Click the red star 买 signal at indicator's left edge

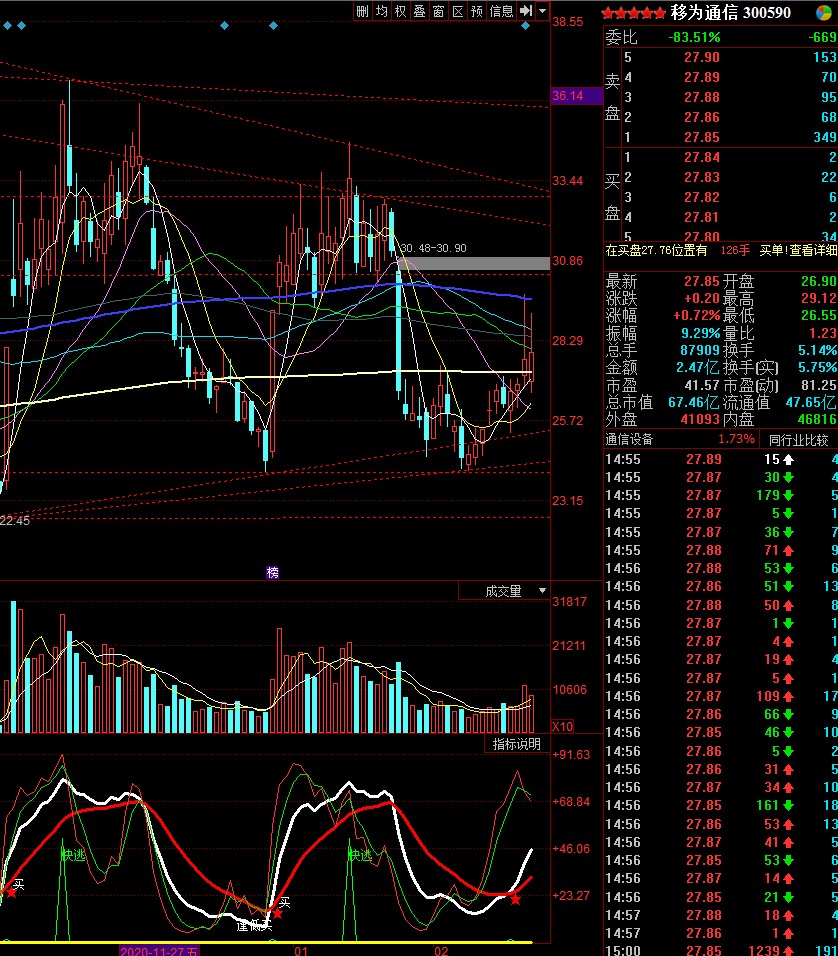[x=11, y=892]
